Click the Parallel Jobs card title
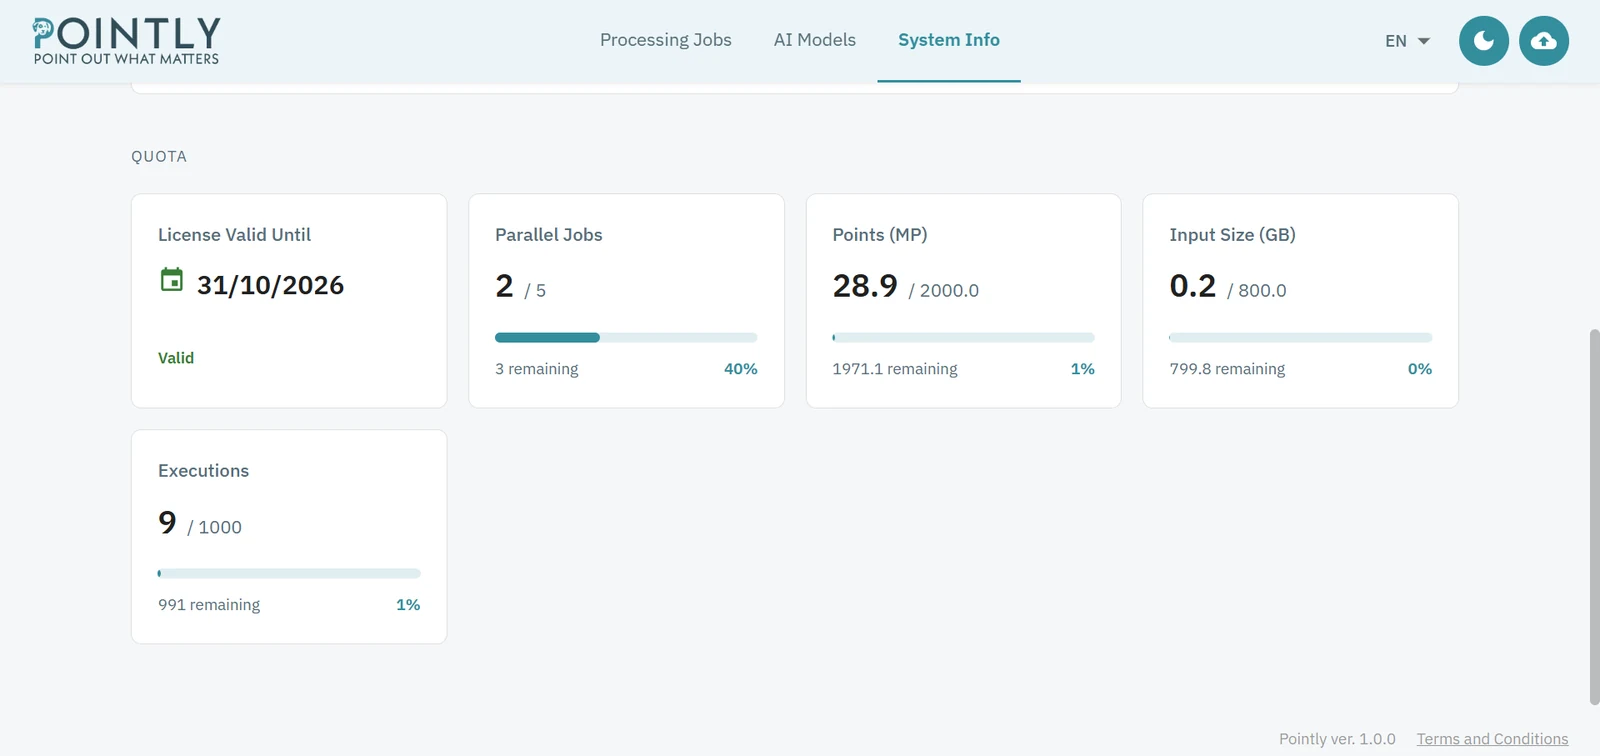The width and height of the screenshot is (1600, 756). (x=549, y=235)
